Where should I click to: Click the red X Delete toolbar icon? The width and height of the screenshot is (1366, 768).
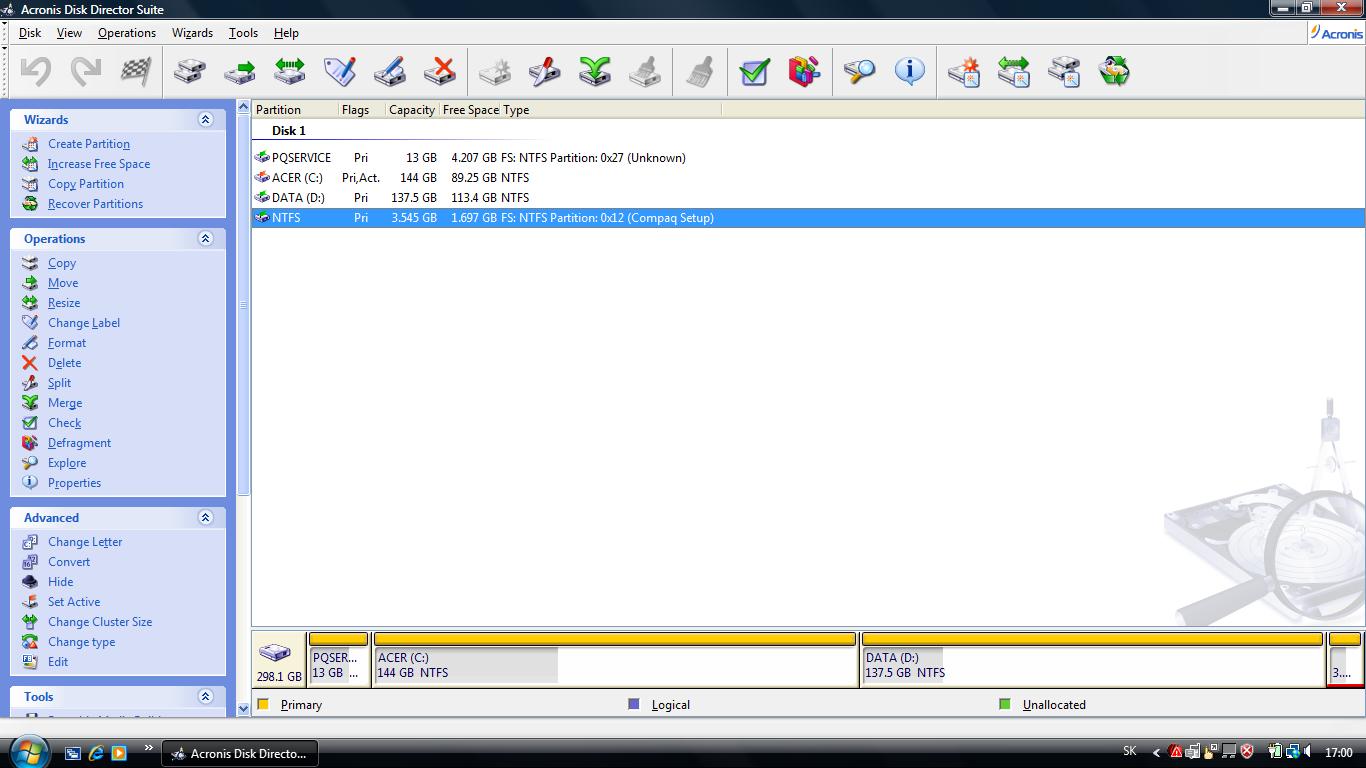[x=440, y=71]
